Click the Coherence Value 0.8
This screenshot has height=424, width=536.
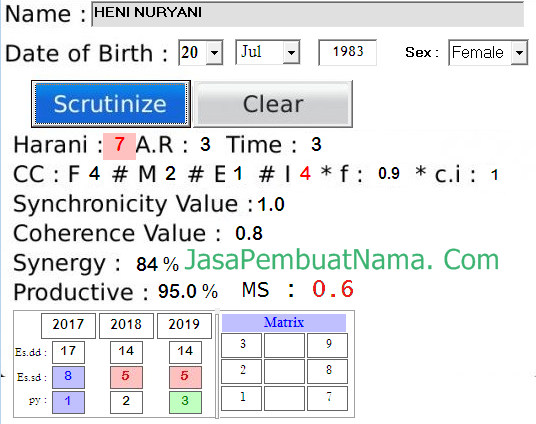(x=249, y=234)
